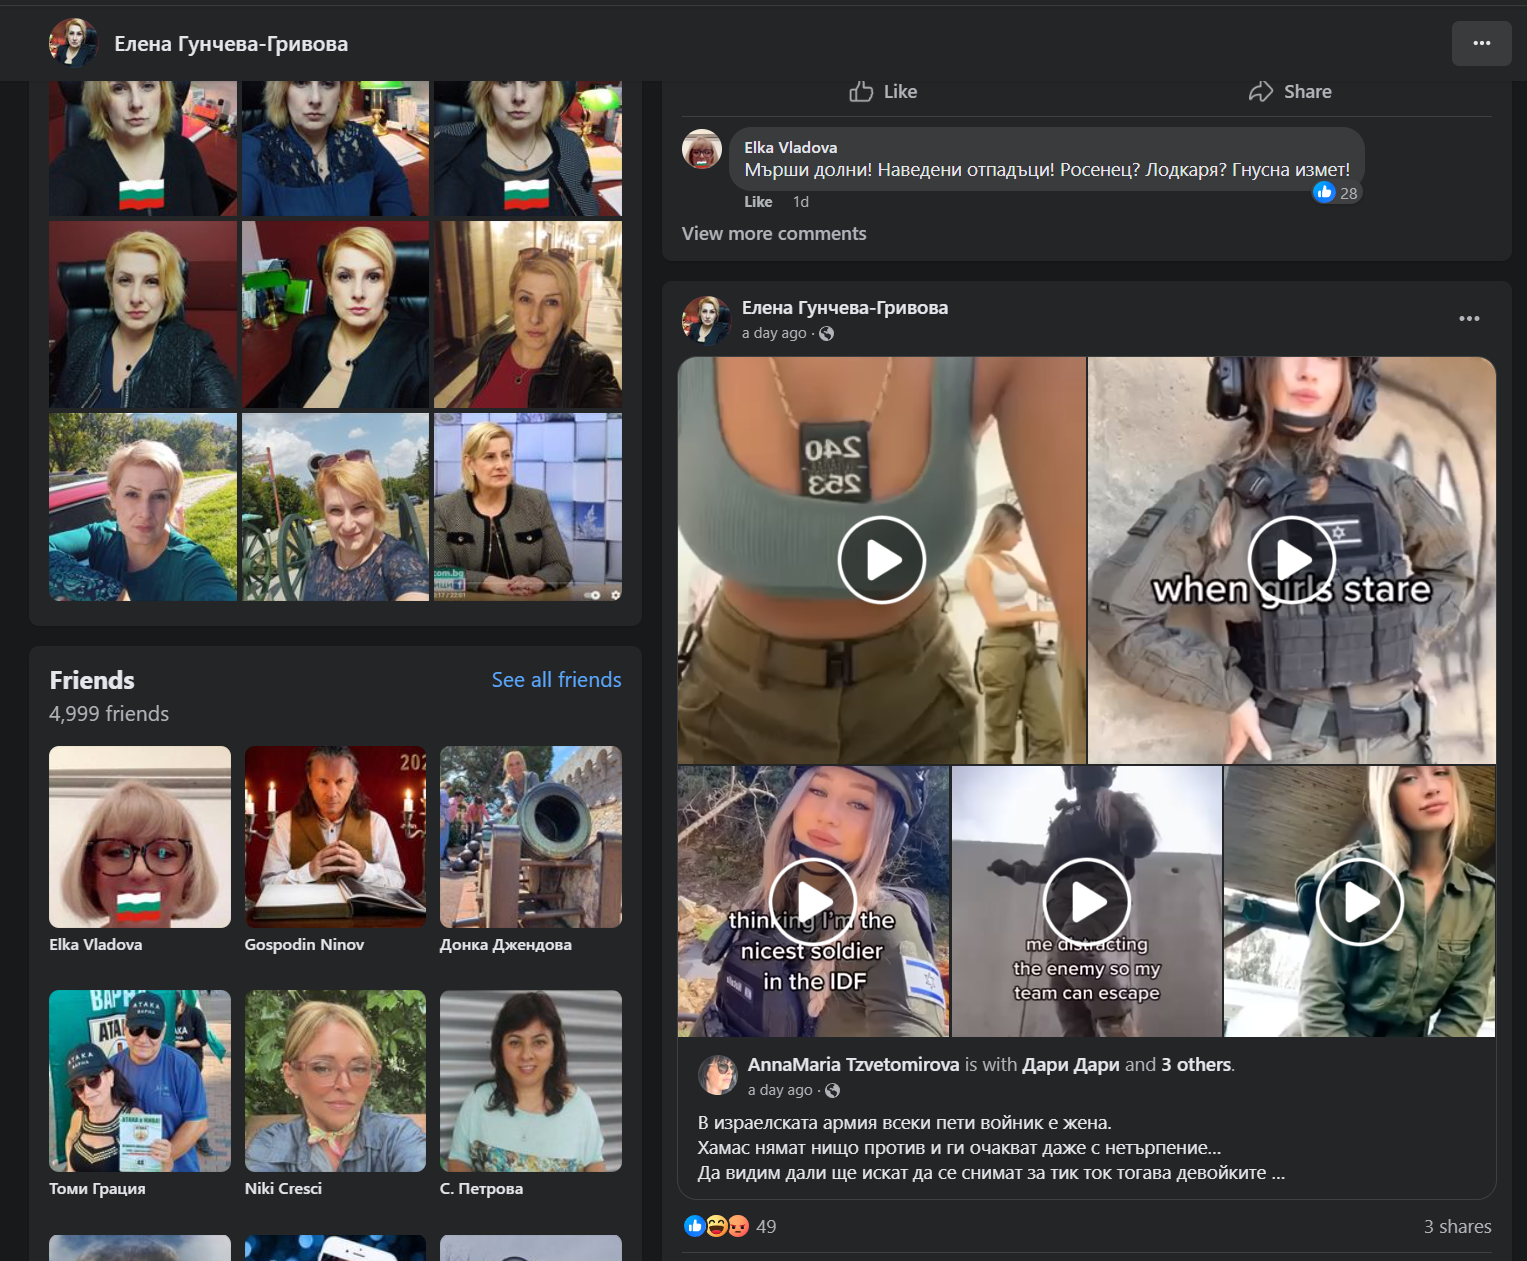The height and width of the screenshot is (1261, 1527).
Task: Open AnnaMaria Tzvetomirova profile link
Action: tap(853, 1065)
